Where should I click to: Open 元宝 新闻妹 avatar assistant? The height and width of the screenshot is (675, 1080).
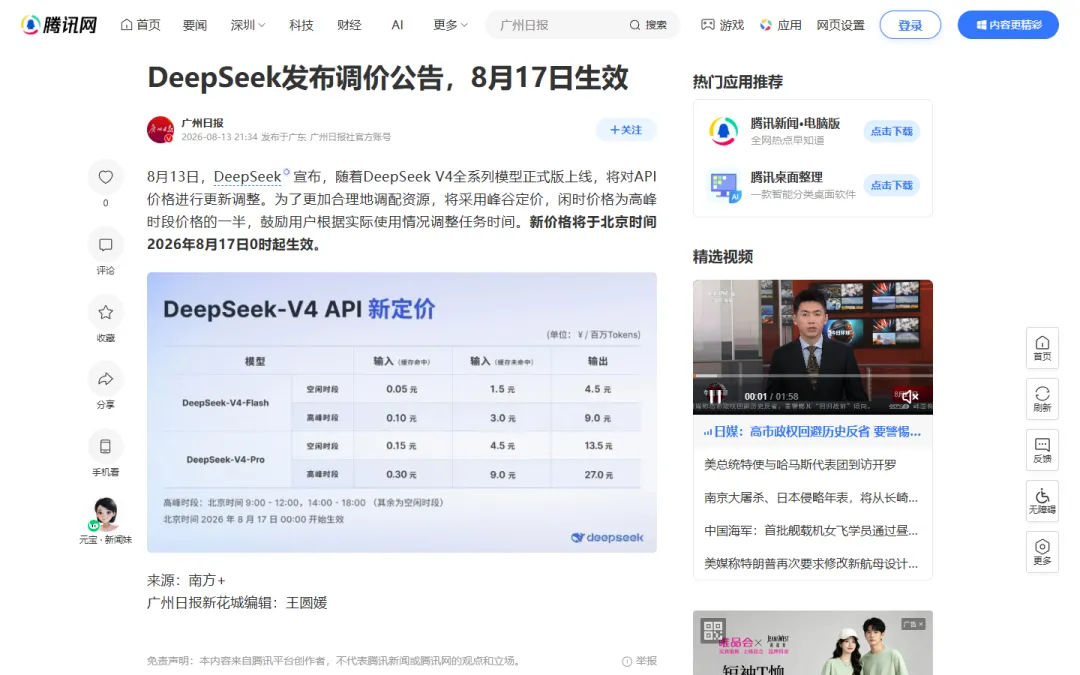[x=105, y=514]
